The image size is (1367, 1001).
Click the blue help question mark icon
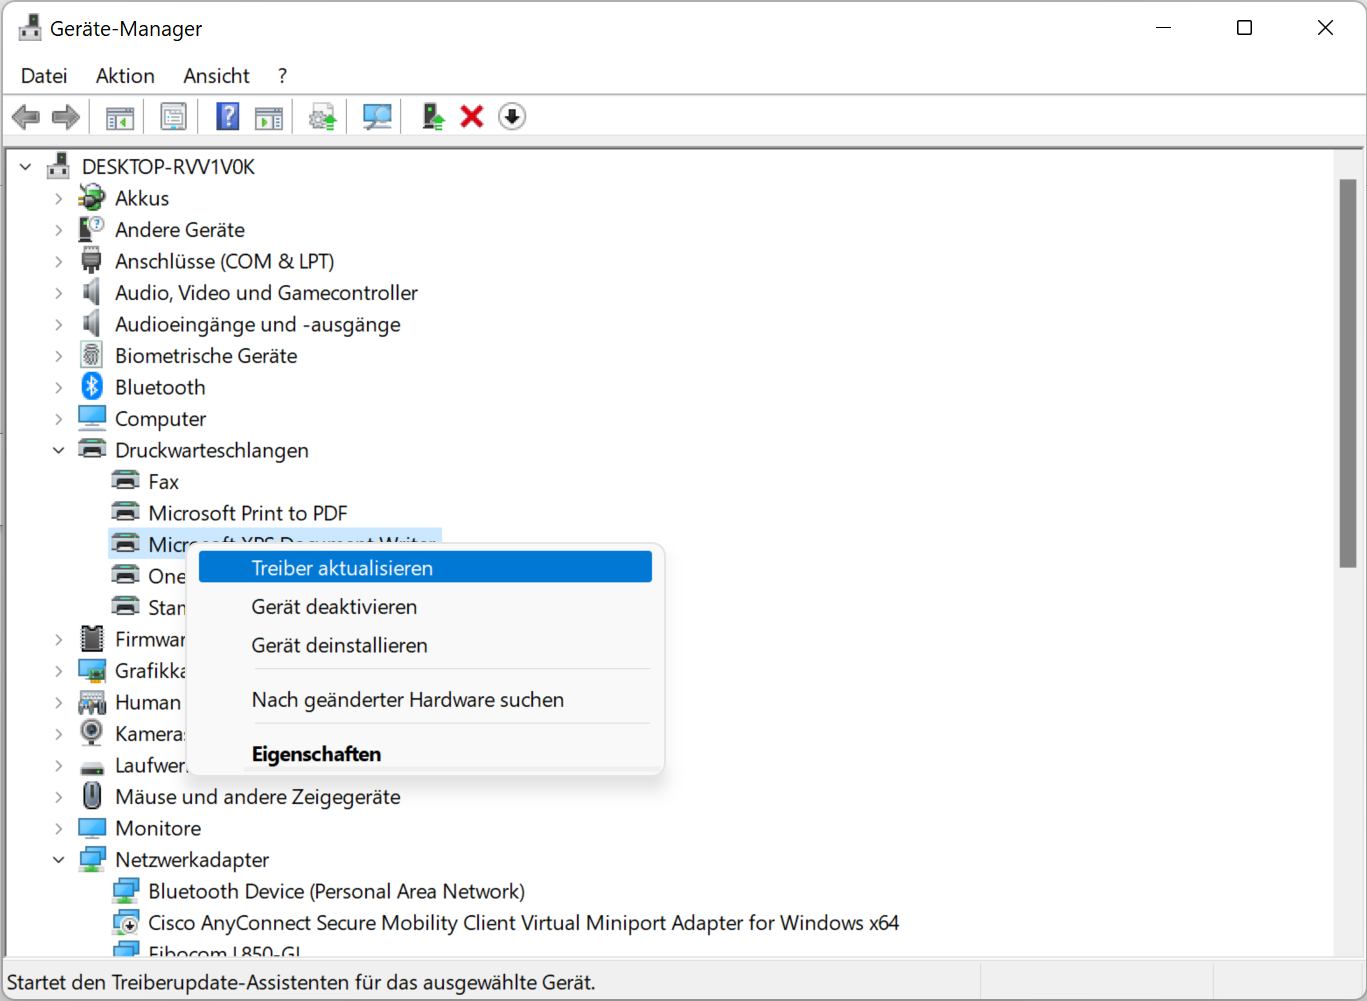click(x=228, y=117)
